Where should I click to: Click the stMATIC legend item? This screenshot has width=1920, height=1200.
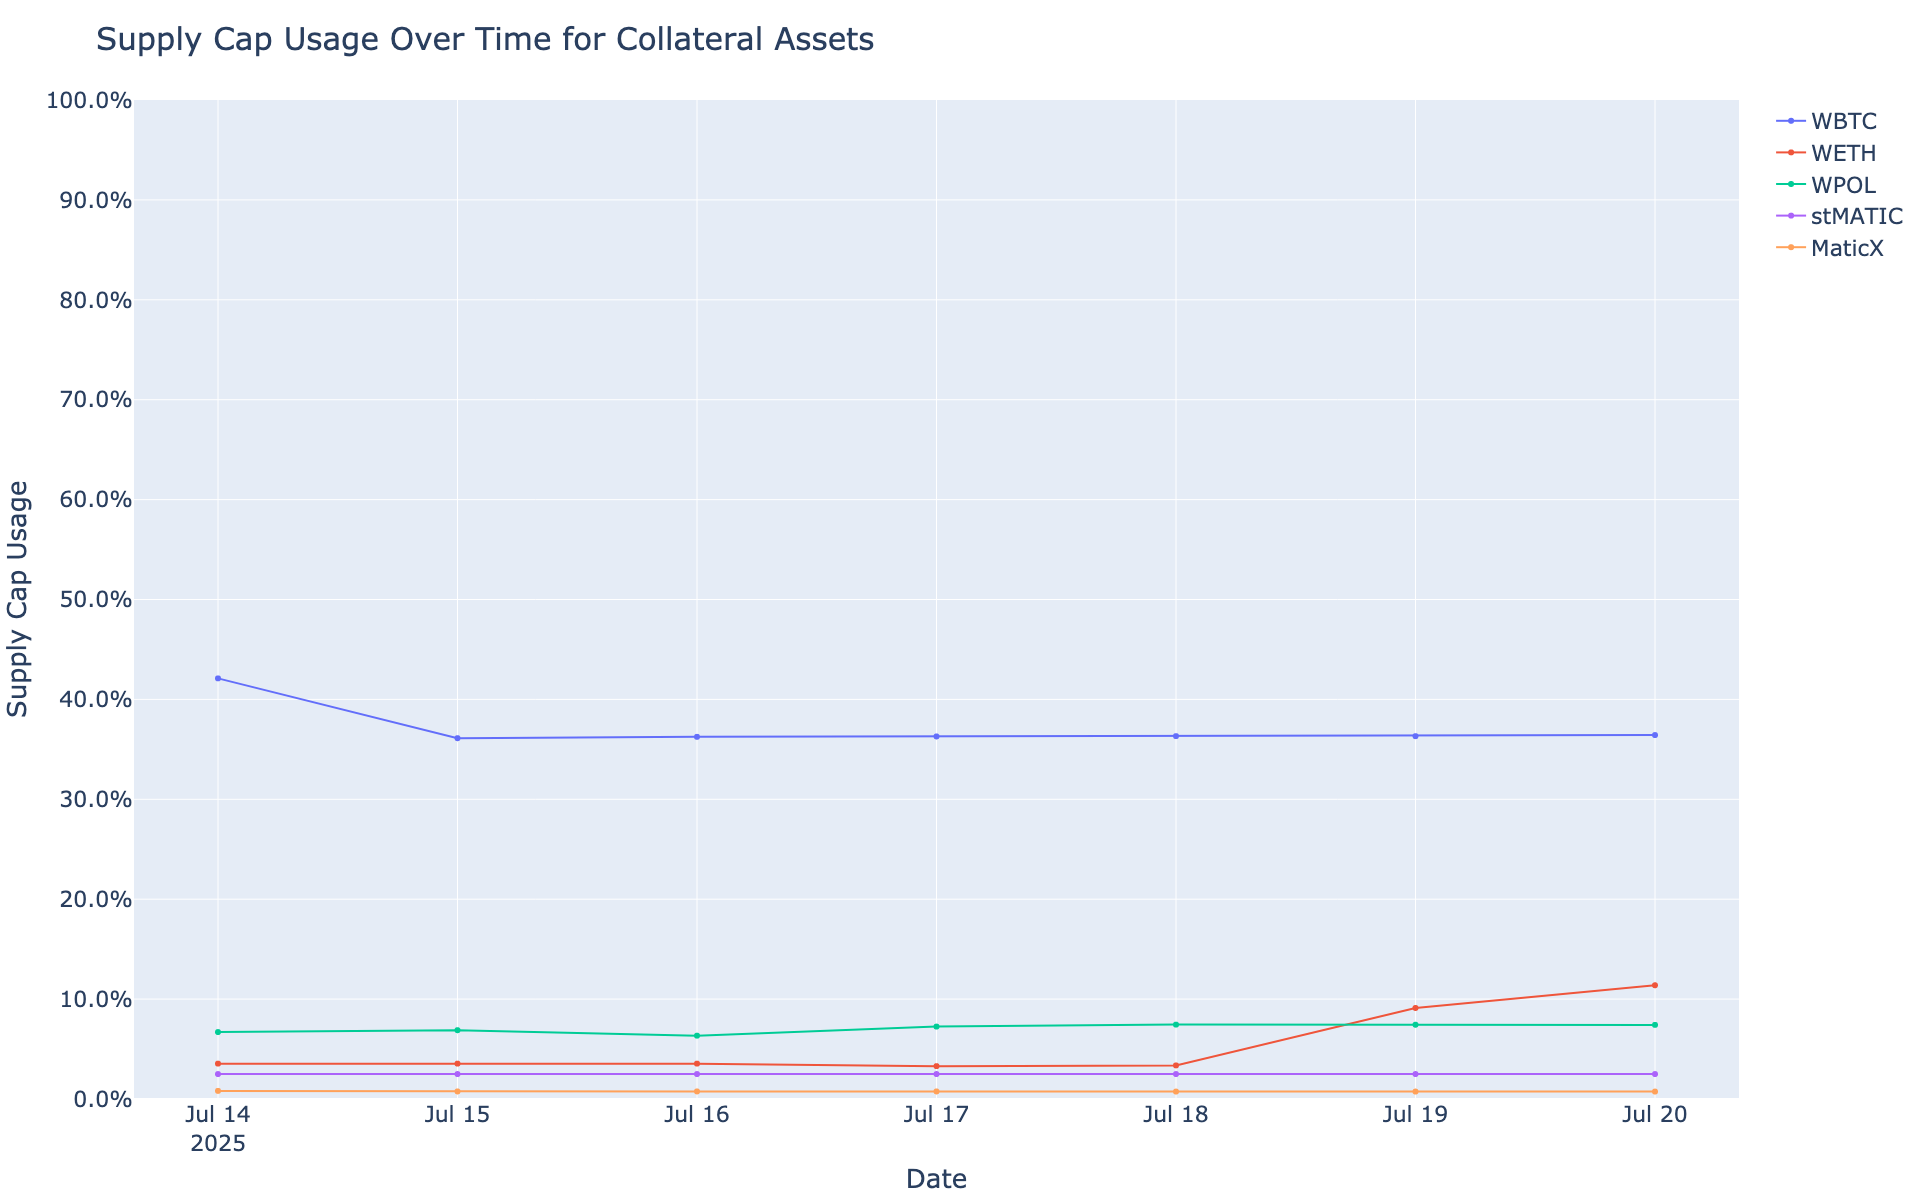pyautogui.click(x=1856, y=217)
